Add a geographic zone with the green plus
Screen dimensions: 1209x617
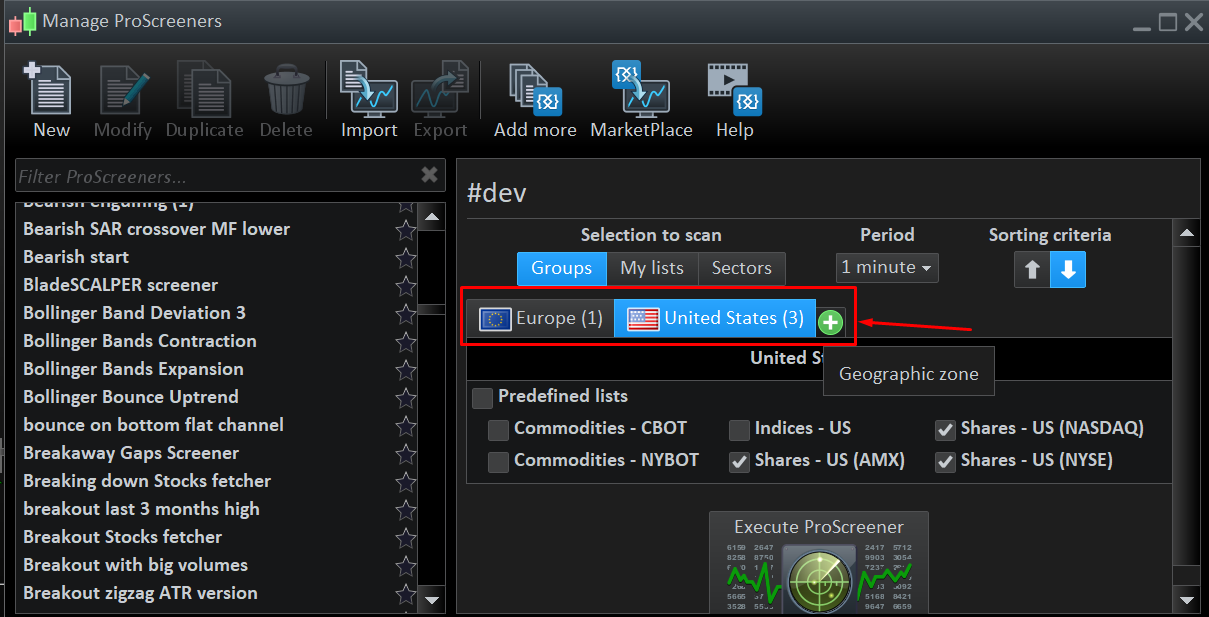pyautogui.click(x=830, y=322)
